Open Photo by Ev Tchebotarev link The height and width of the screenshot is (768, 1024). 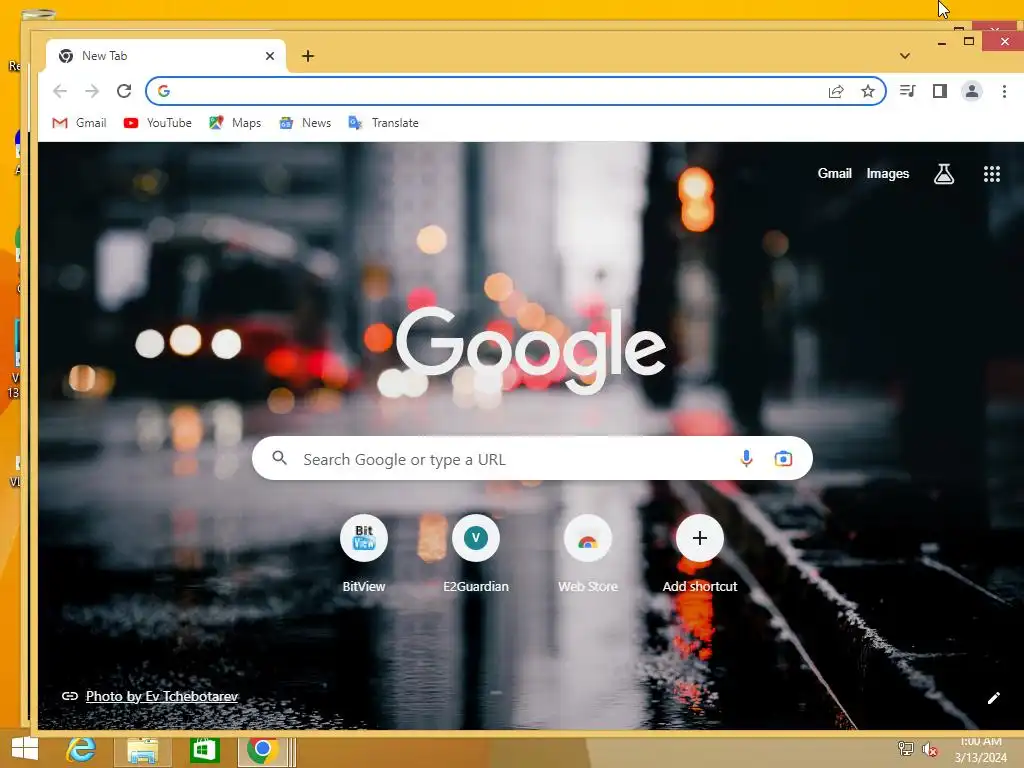(162, 696)
